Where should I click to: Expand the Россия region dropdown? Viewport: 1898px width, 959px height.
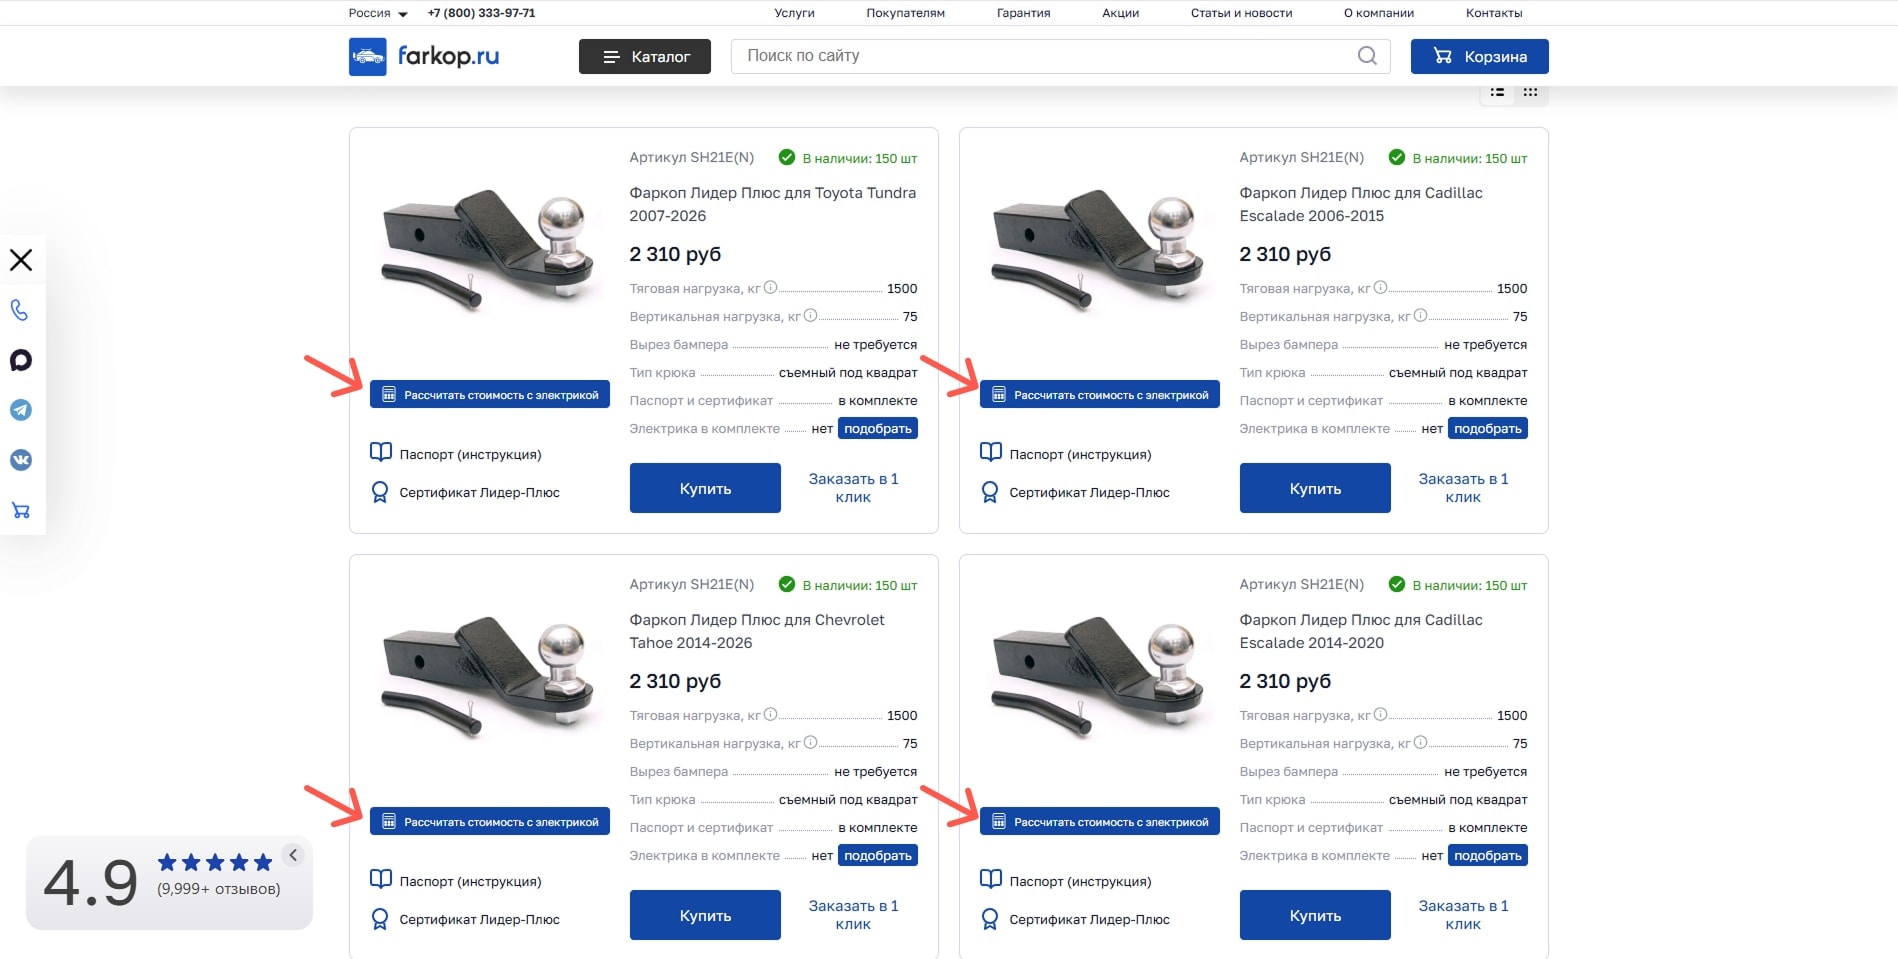[x=378, y=13]
